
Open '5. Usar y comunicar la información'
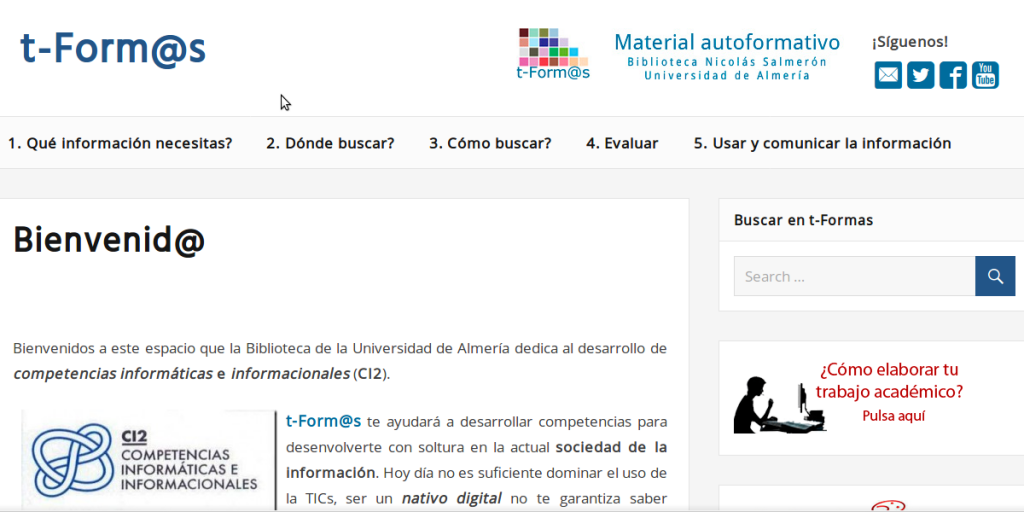tap(822, 143)
